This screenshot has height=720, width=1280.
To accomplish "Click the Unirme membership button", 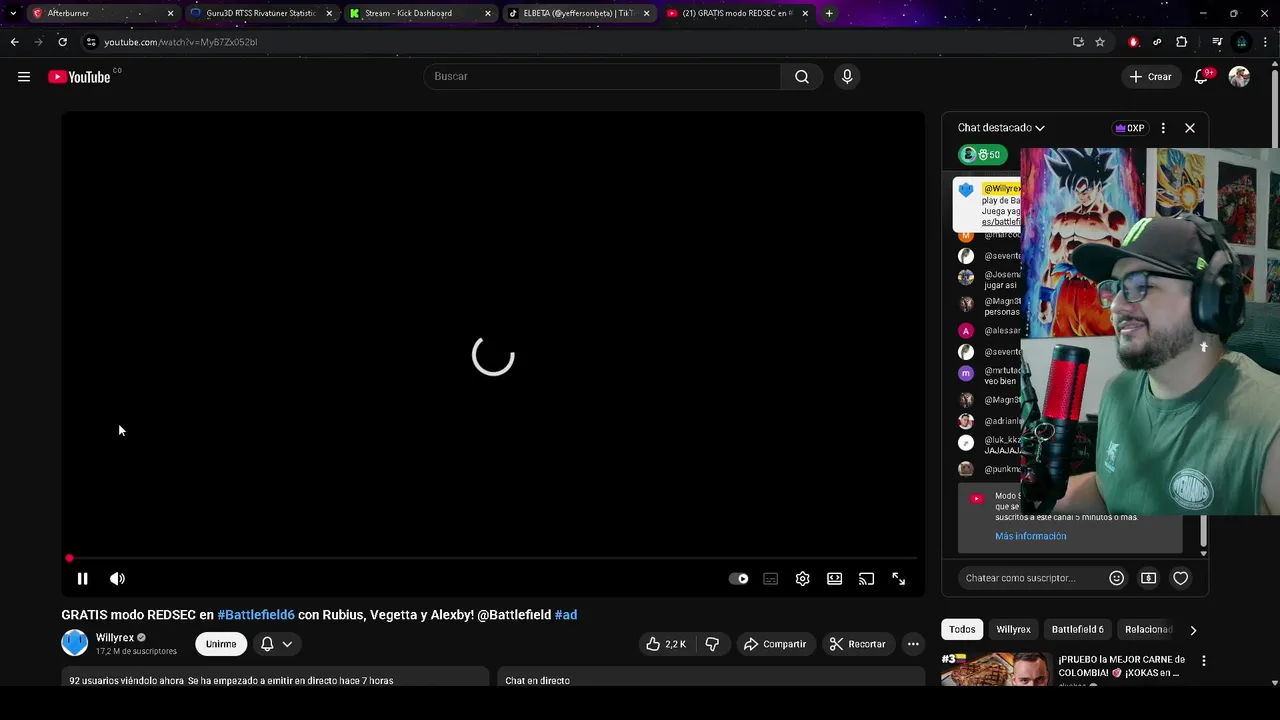I will tap(221, 644).
